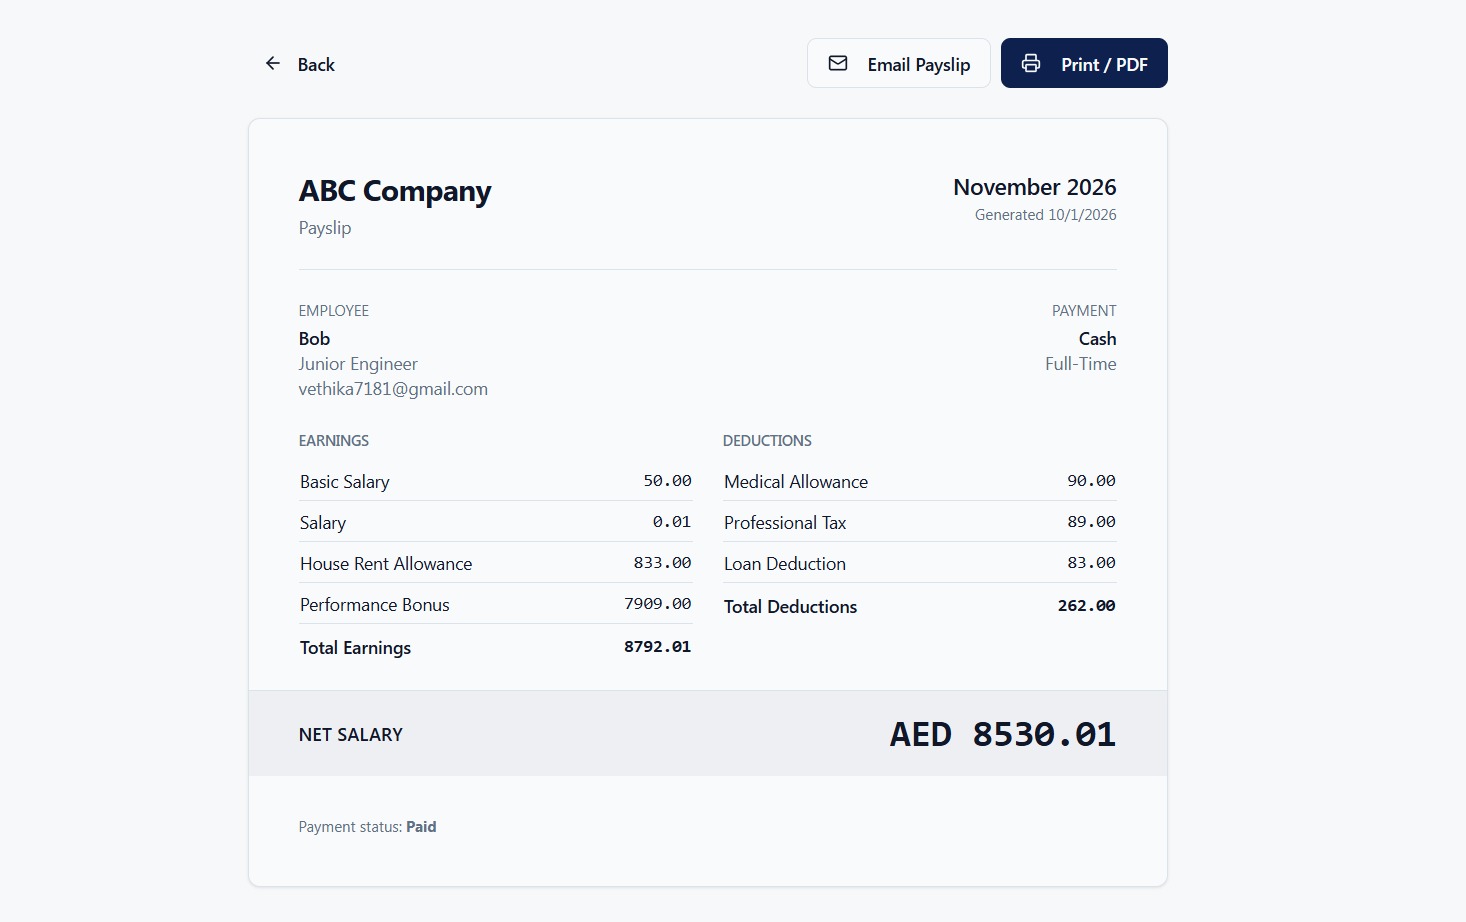Click the Professional Tax row label

785,523
